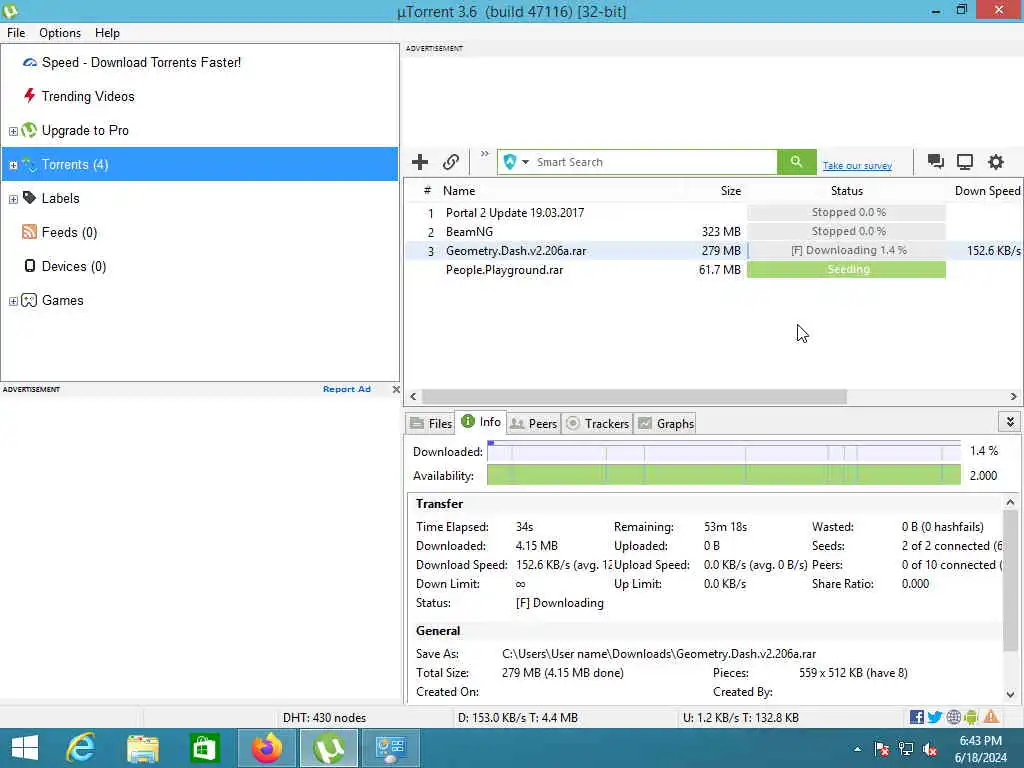Click Info pane scroll up arrow
Viewport: 1024px width, 768px height.
click(x=1010, y=502)
